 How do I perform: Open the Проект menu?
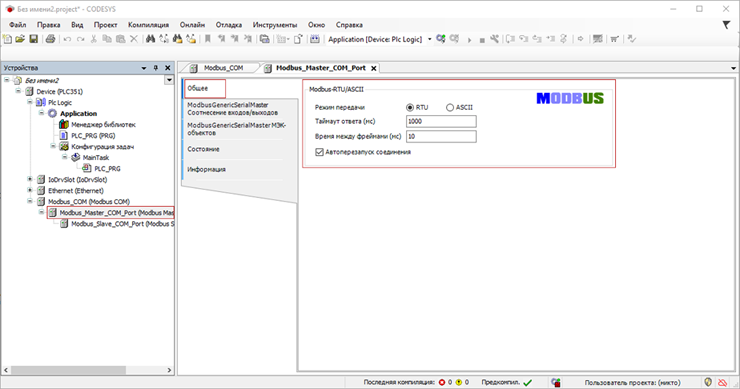click(105, 25)
